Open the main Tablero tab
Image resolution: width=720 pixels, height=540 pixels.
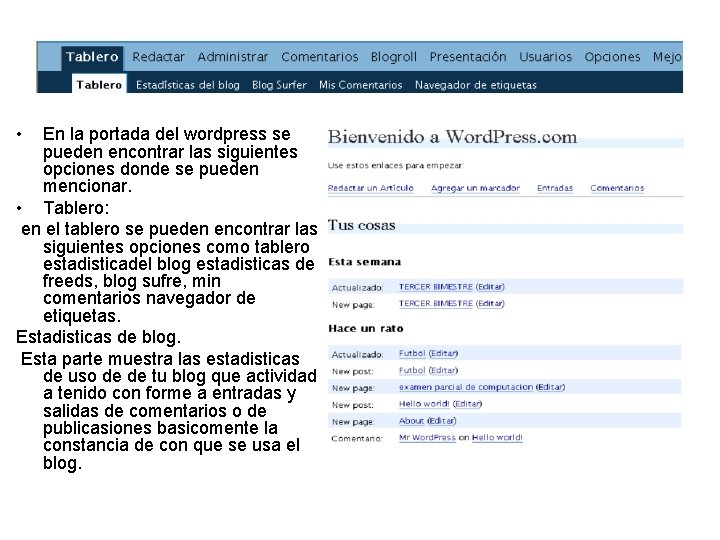click(92, 57)
